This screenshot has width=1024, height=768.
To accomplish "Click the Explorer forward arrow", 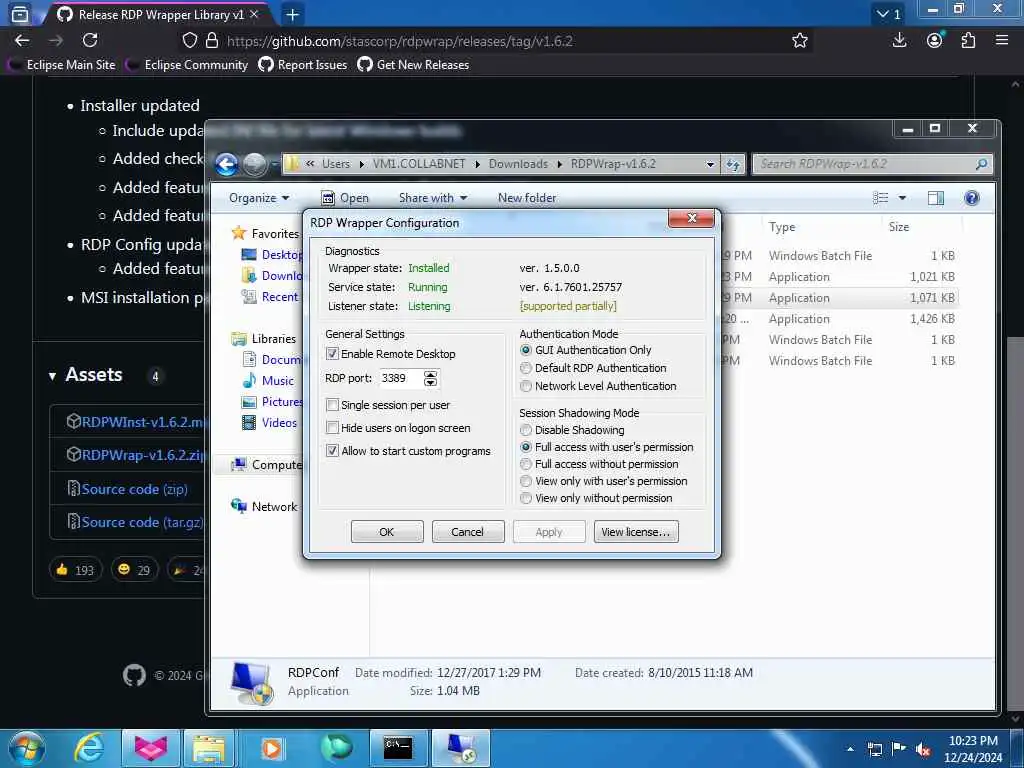I will (x=255, y=164).
